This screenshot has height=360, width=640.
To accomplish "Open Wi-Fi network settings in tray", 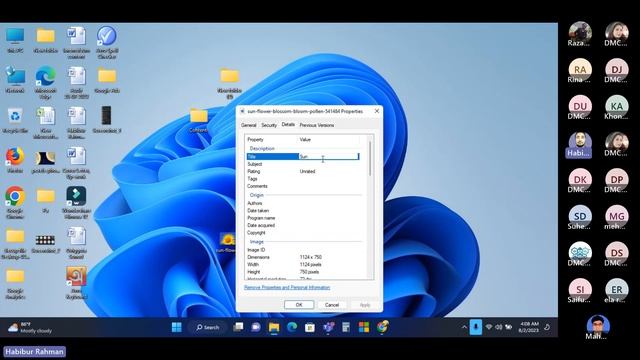I will 489,327.
